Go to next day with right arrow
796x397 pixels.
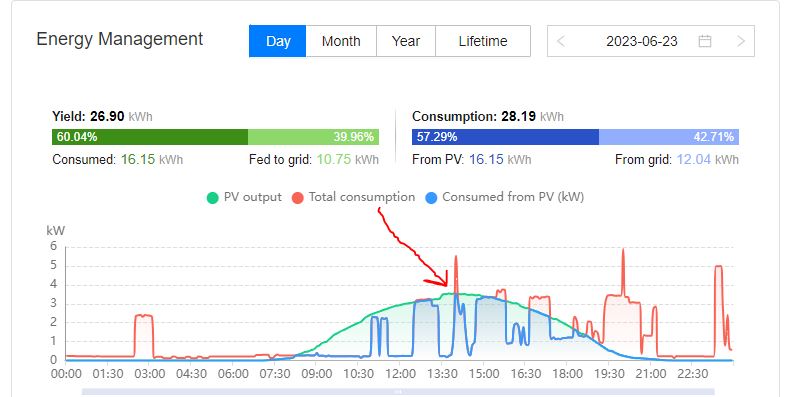741,41
